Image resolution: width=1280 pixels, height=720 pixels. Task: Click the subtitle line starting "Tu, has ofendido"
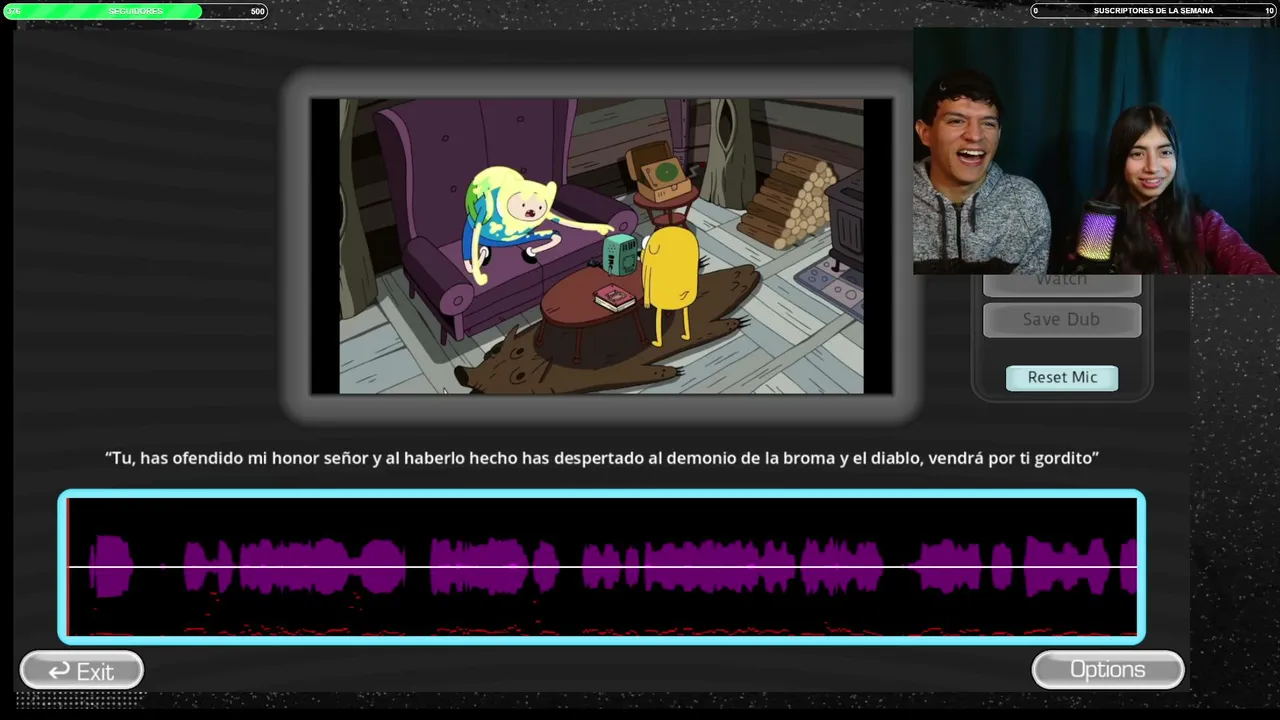click(x=602, y=458)
